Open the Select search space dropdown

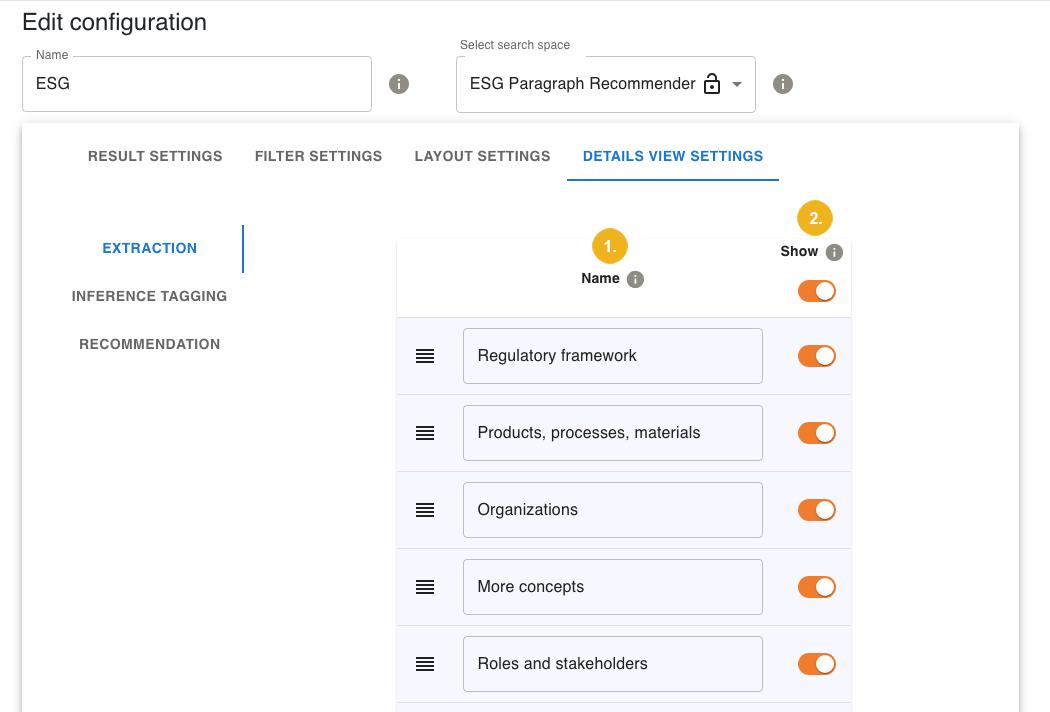tap(605, 84)
